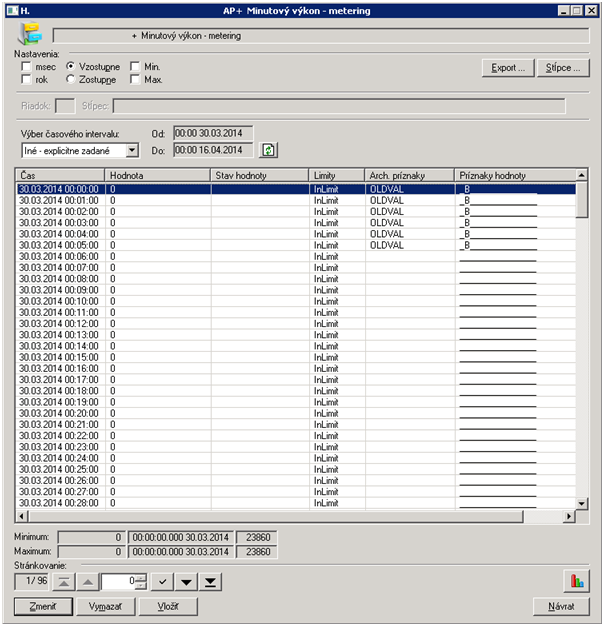Click the folder icon at top left
This screenshot has height=626, width=604.
pyautogui.click(x=29, y=35)
